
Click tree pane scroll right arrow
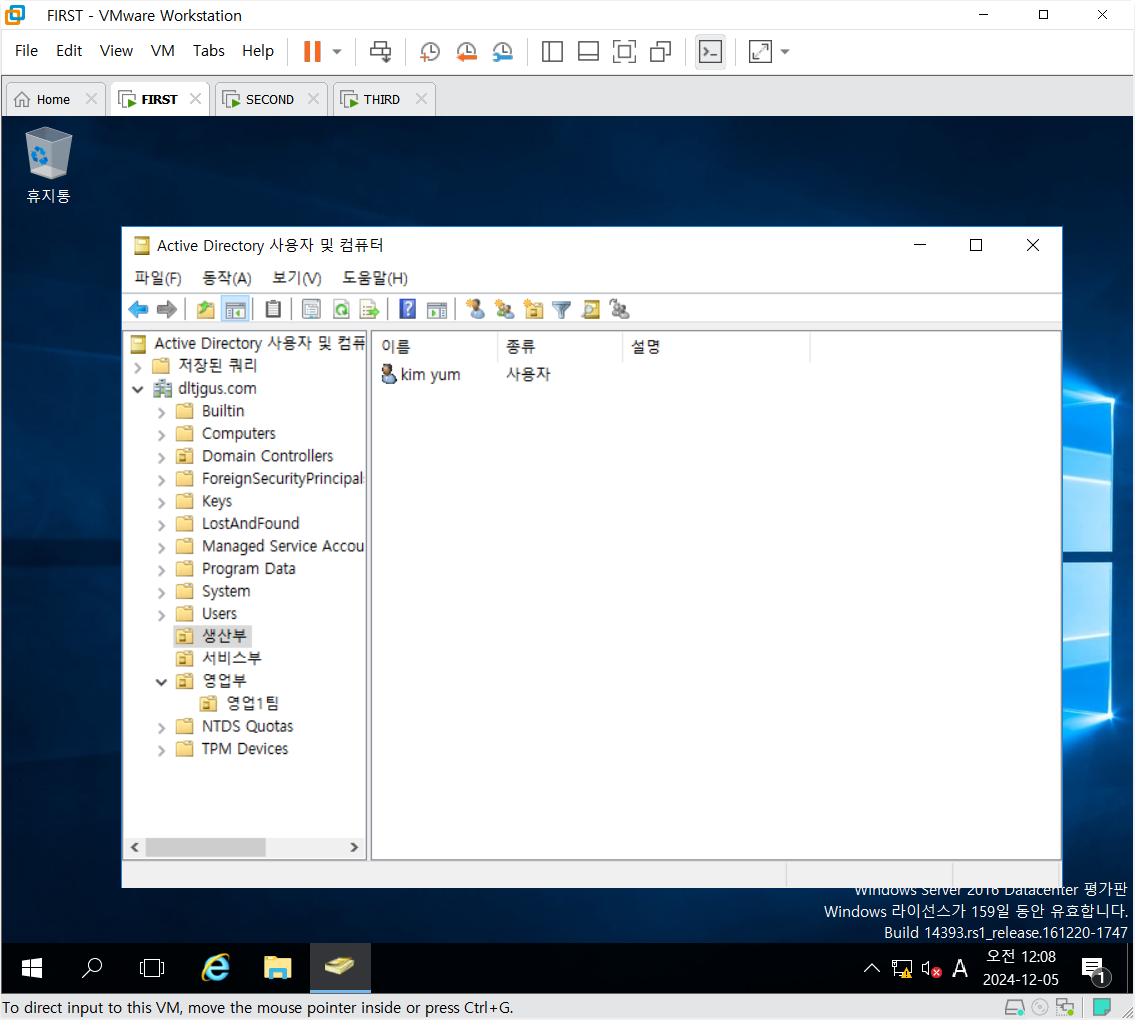(354, 846)
